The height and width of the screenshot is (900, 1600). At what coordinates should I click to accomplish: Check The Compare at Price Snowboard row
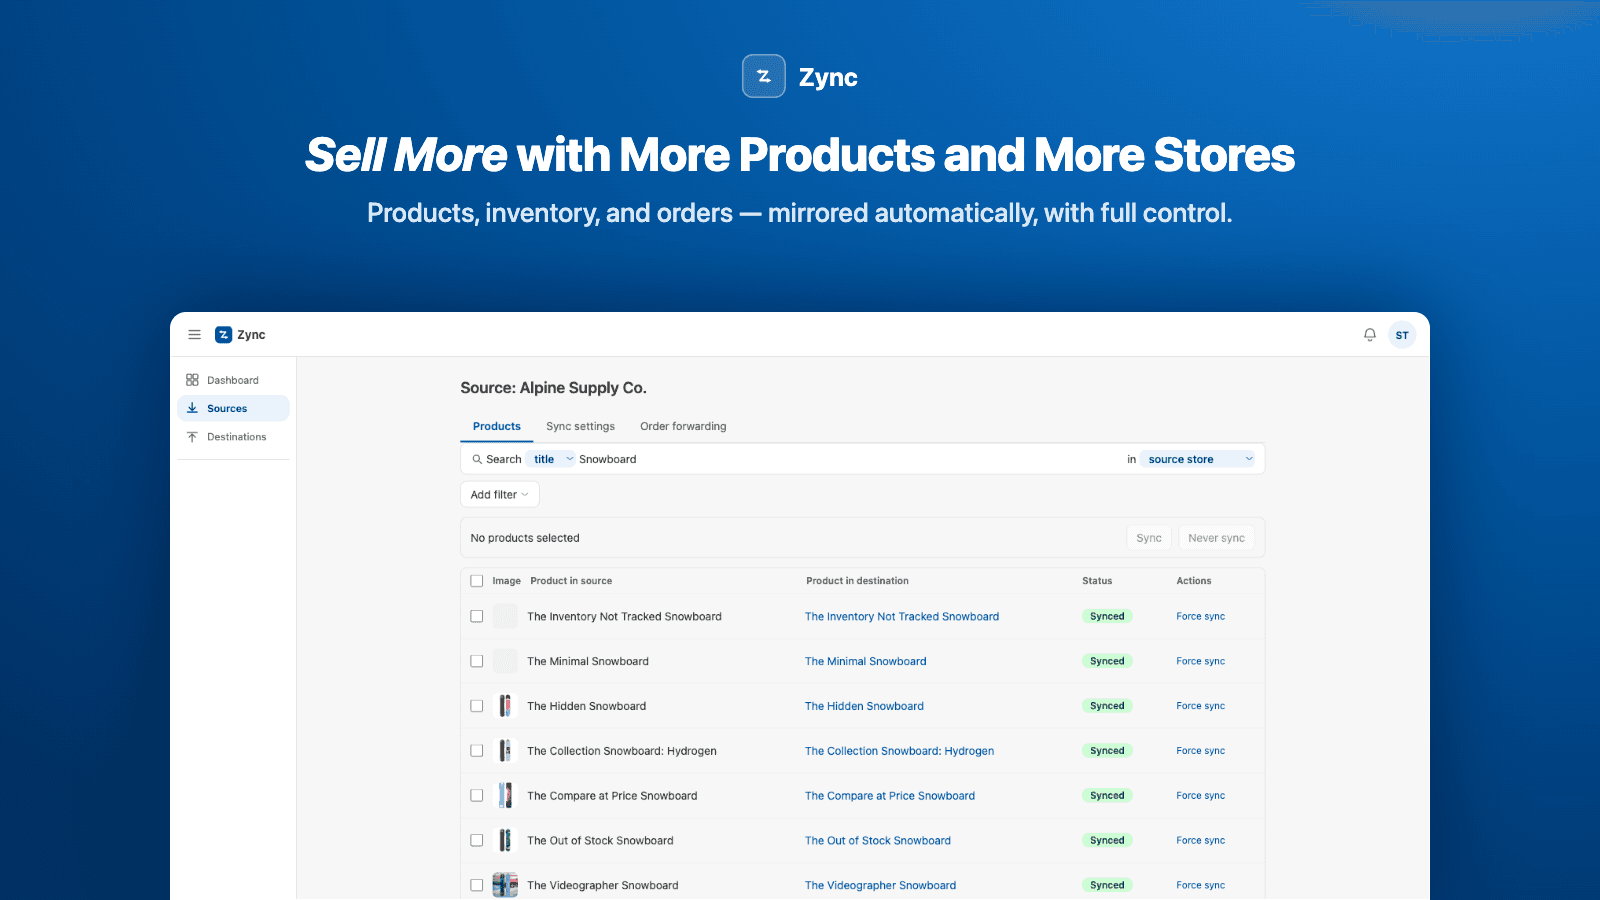[x=477, y=796]
